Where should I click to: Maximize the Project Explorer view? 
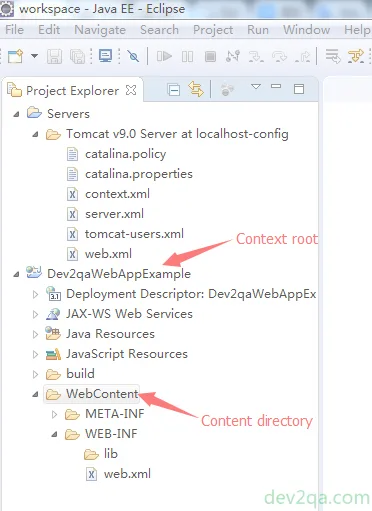(x=299, y=89)
